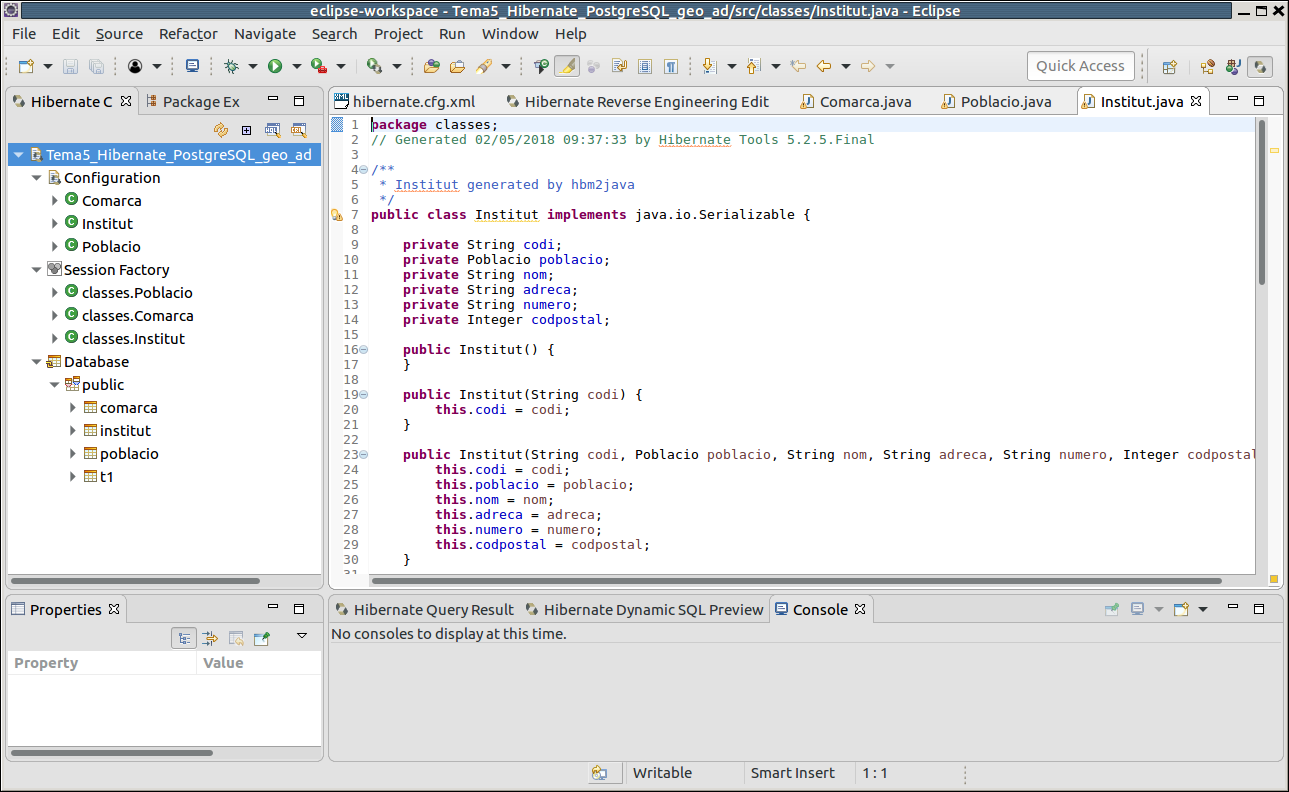
Task: Toggle Show Categories in Properties panel
Action: (184, 637)
